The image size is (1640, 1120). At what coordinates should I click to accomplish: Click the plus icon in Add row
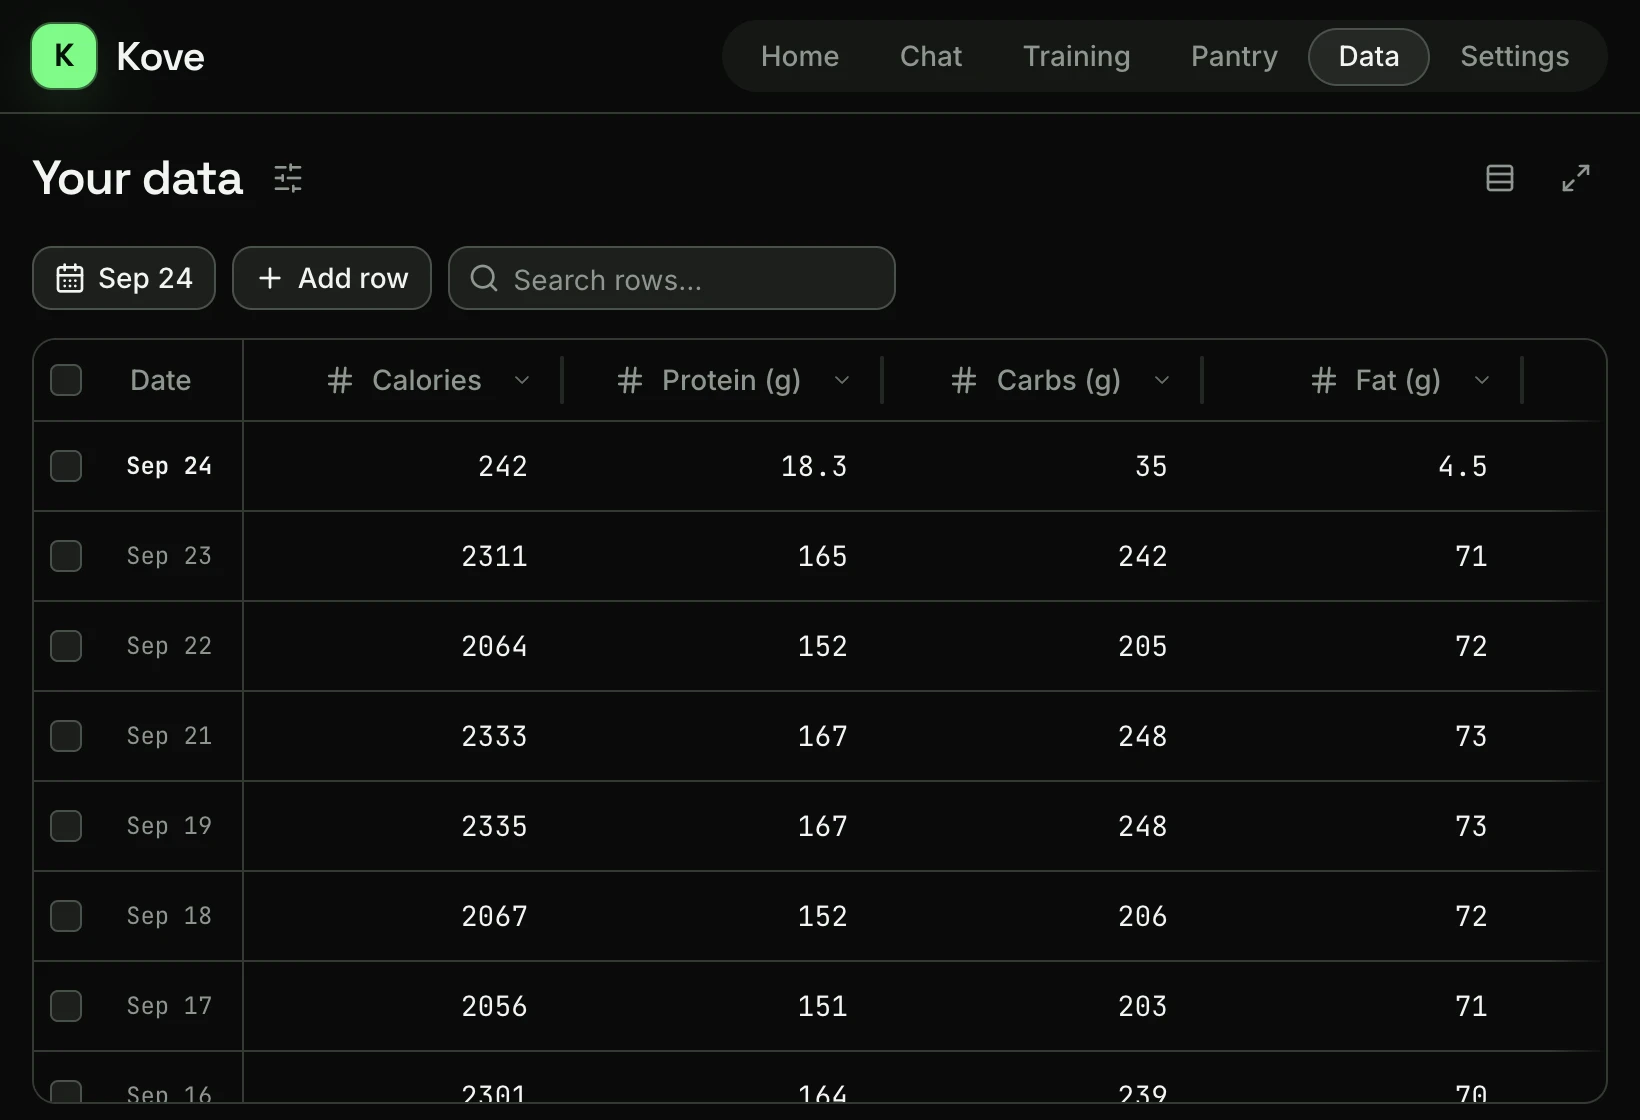pos(270,278)
